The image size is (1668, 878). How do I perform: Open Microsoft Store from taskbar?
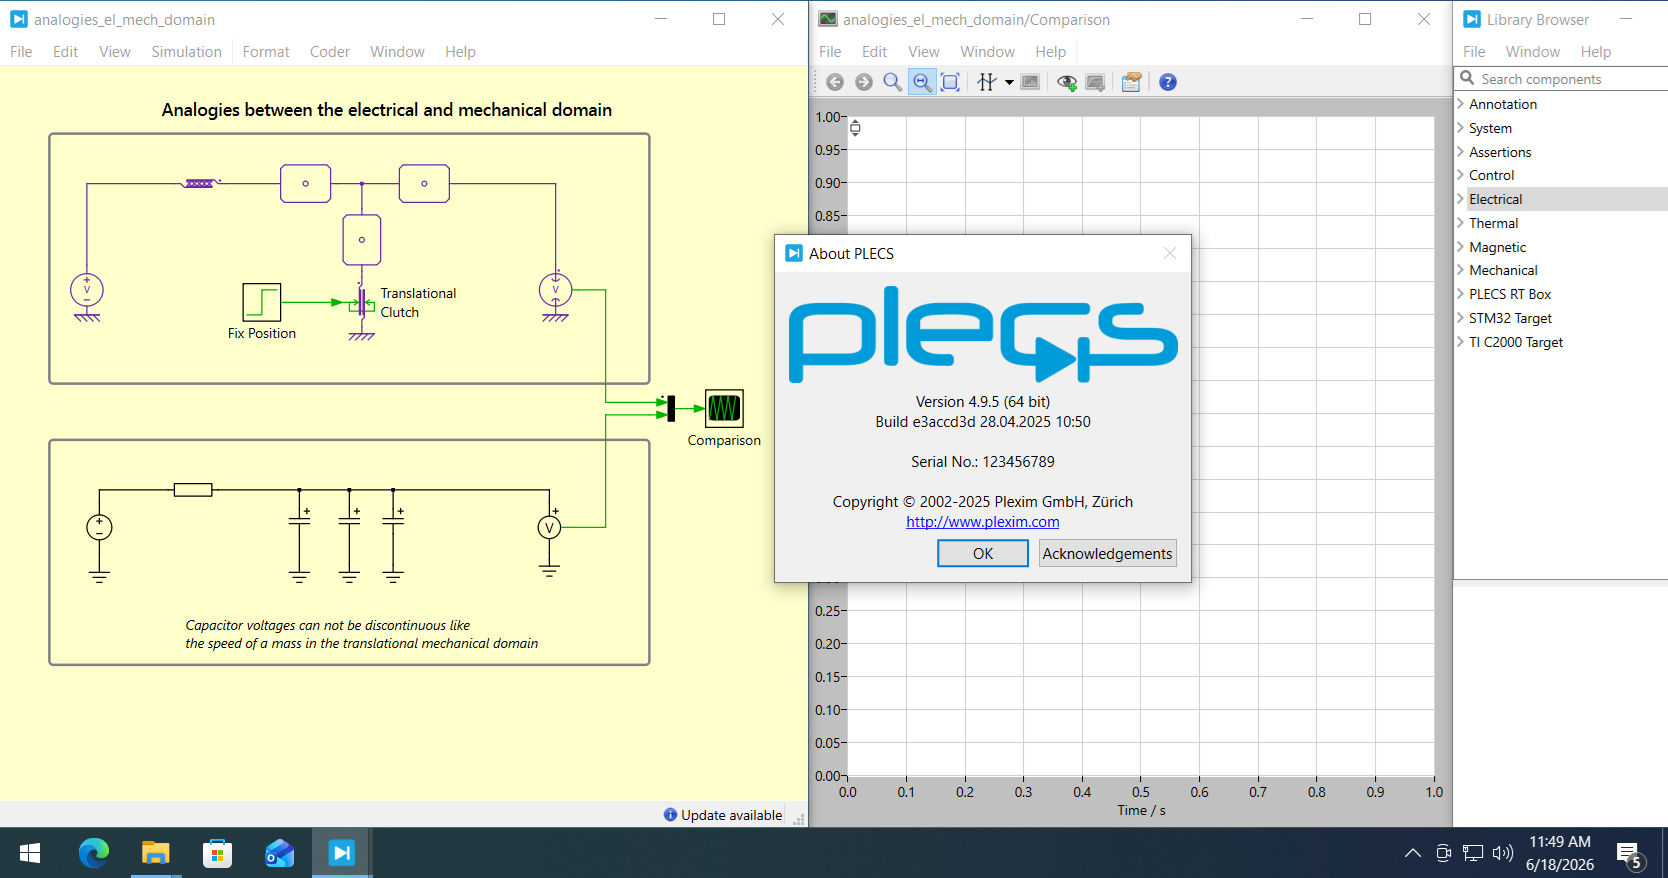(217, 853)
